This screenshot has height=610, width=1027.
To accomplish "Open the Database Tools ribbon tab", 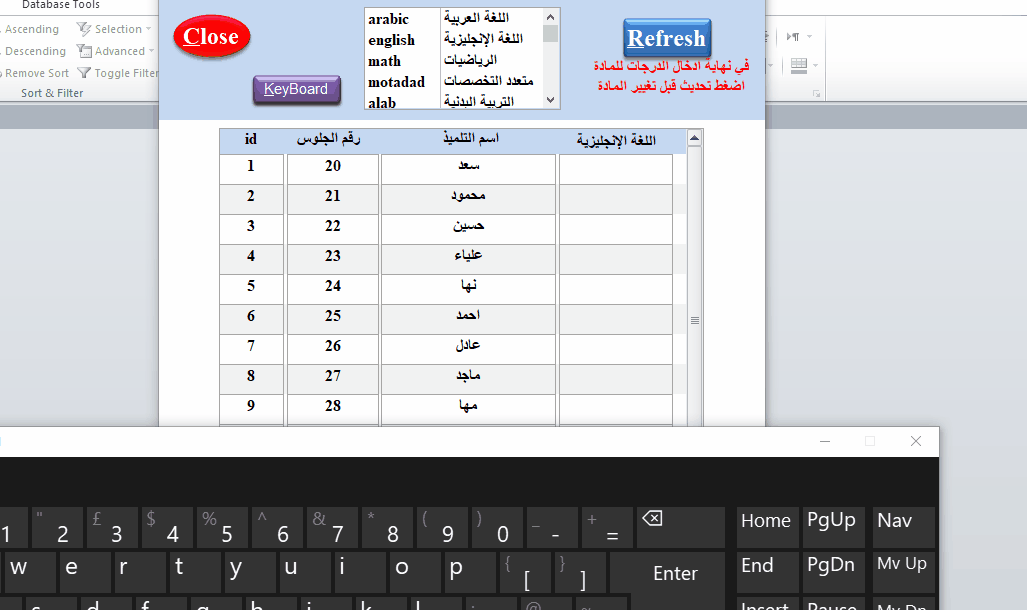I will 60,5.
